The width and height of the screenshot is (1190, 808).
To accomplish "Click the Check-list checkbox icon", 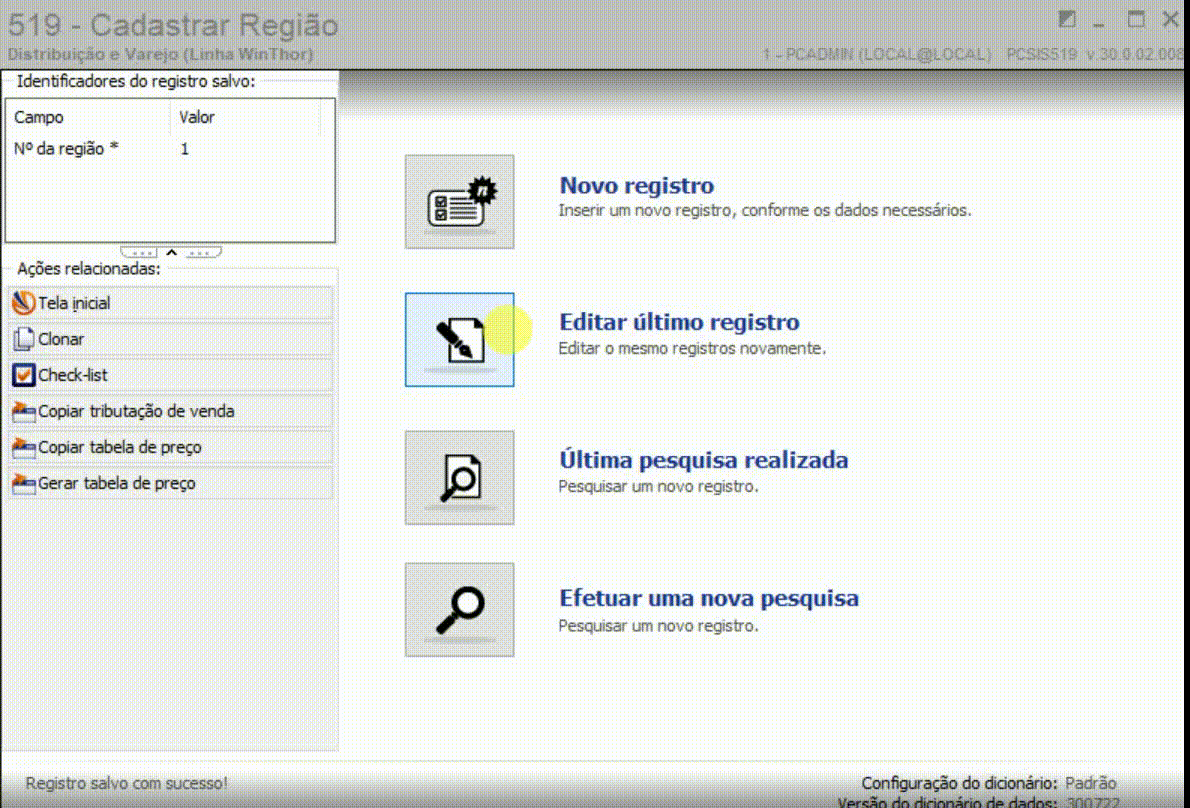I will [x=24, y=375].
